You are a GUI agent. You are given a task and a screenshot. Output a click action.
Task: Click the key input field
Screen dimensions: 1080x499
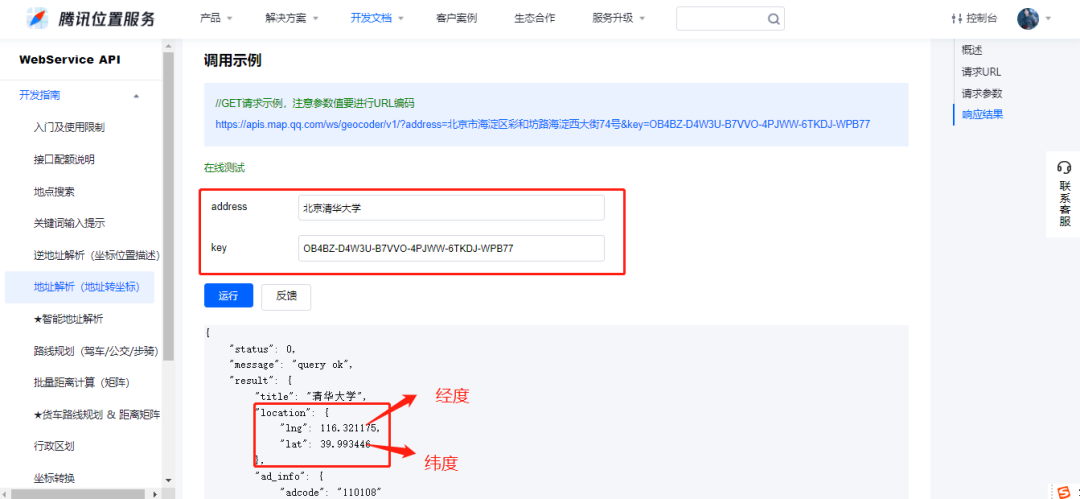click(451, 248)
